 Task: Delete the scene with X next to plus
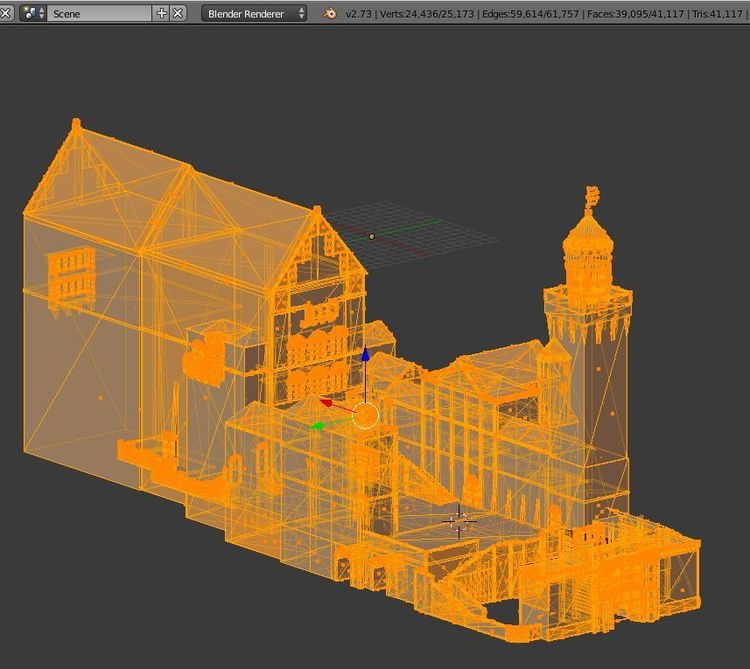pyautogui.click(x=178, y=13)
